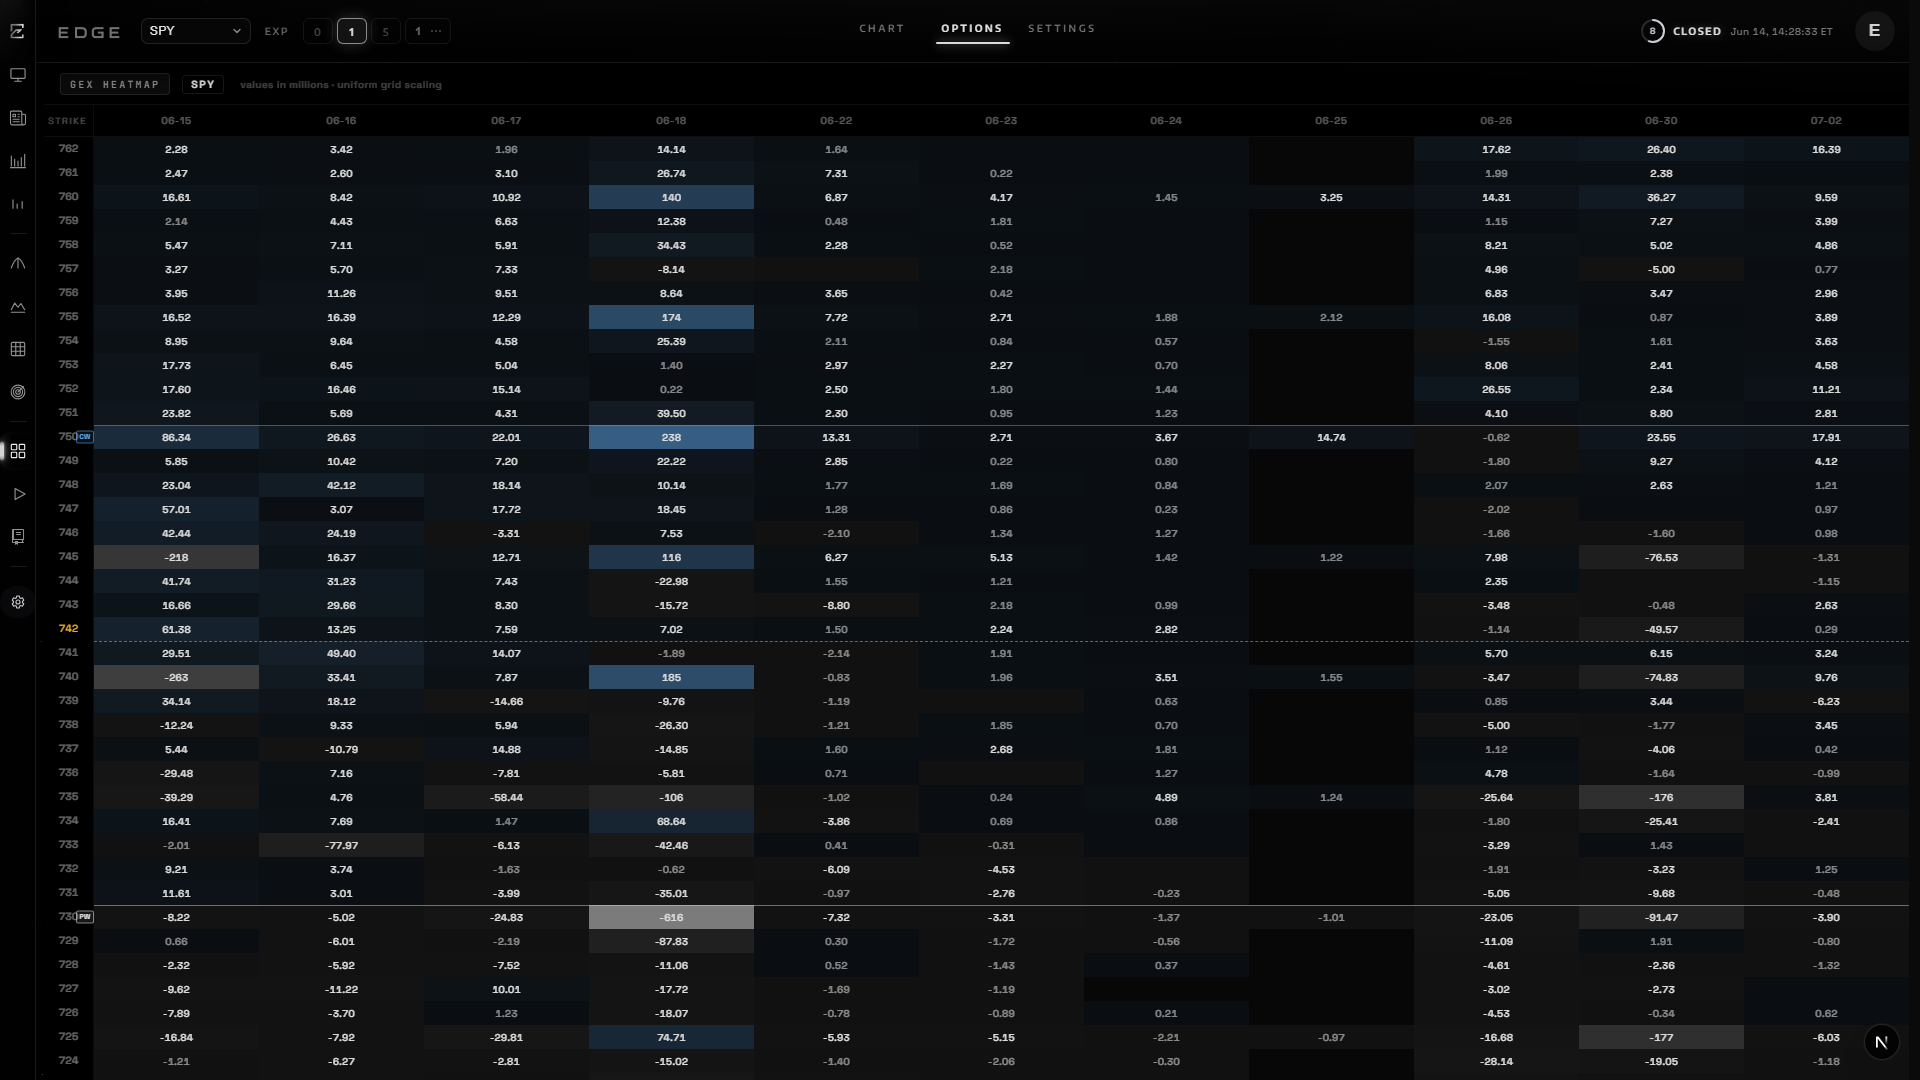The height and width of the screenshot is (1080, 1920).
Task: Click the -176 cell at strike 735
Action: click(x=1661, y=797)
